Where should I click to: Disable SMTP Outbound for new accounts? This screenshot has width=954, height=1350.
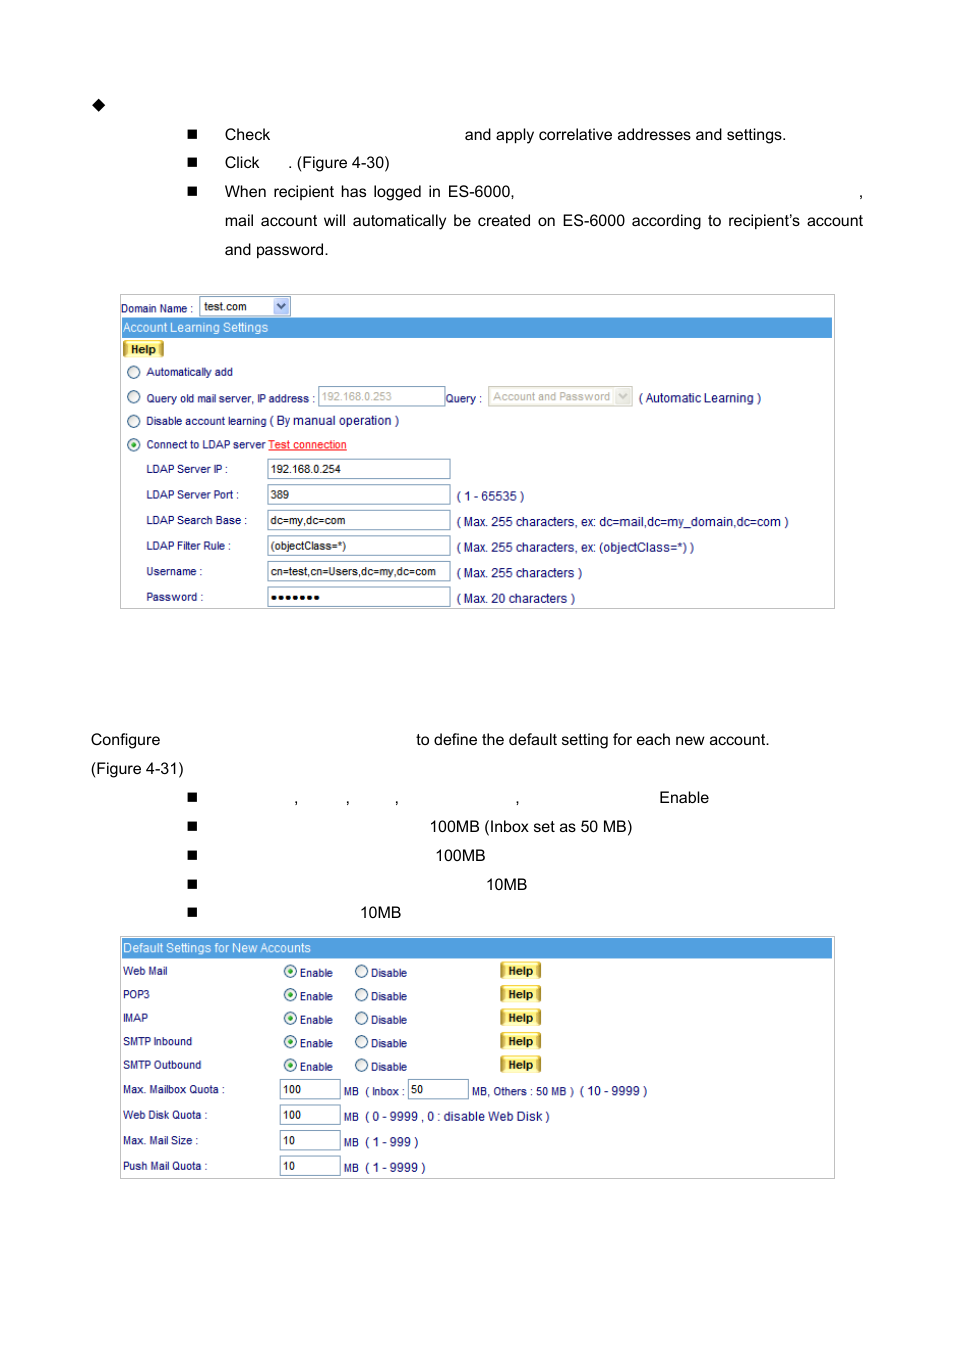[x=361, y=1066]
